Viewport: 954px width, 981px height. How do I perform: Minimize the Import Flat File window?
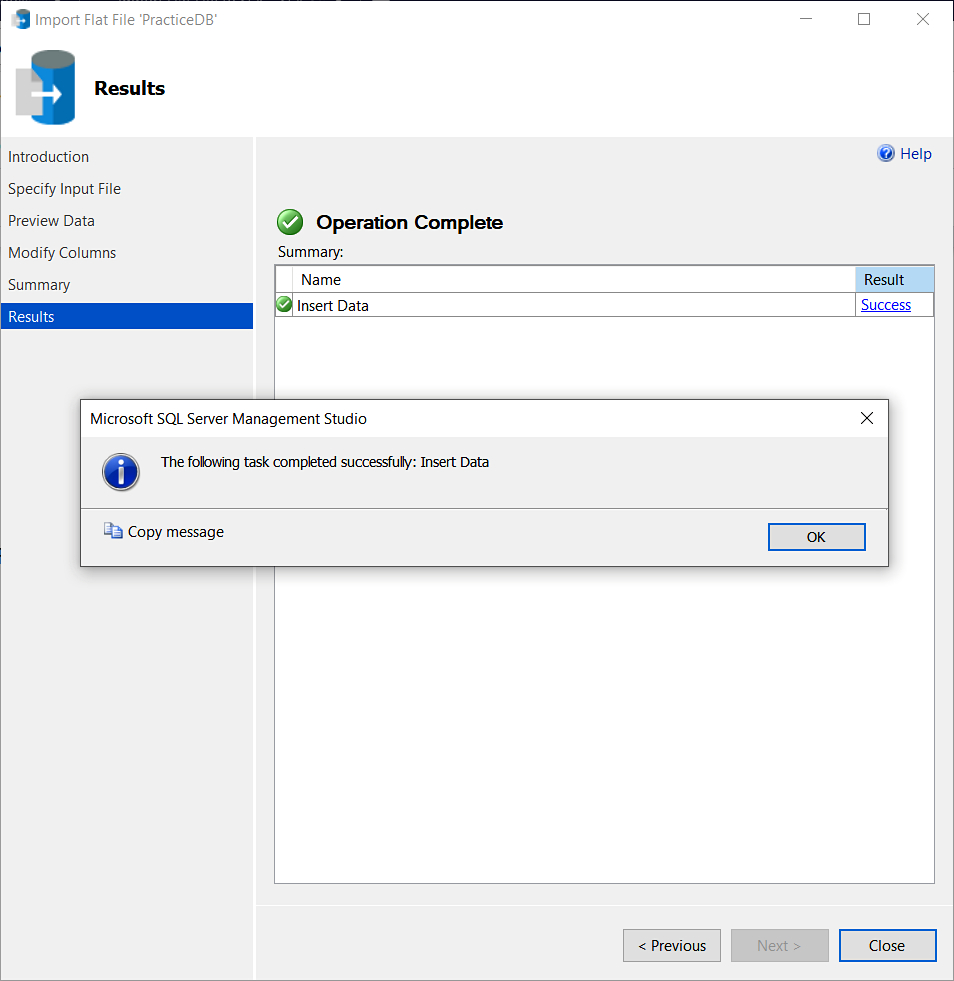(806, 19)
